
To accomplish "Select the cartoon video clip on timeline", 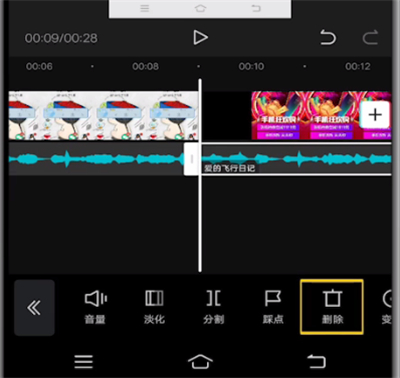I will point(103,115).
